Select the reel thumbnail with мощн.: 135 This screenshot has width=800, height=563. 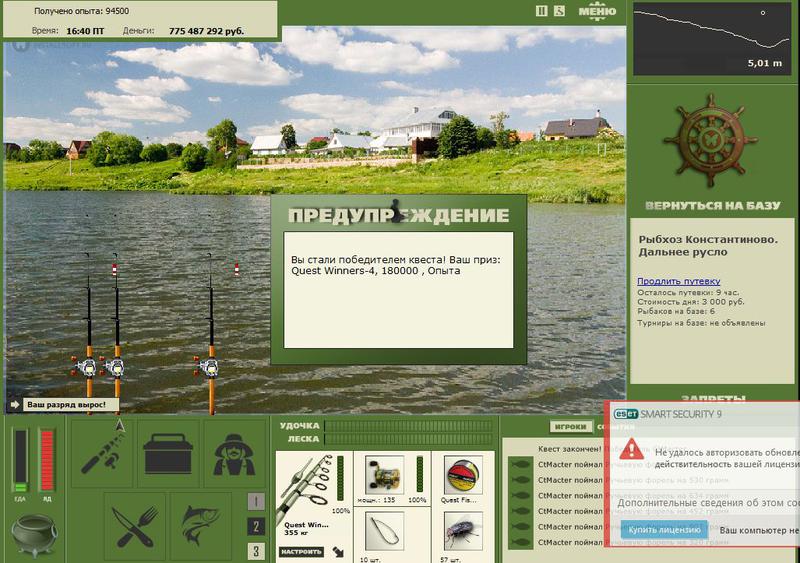pyautogui.click(x=385, y=475)
